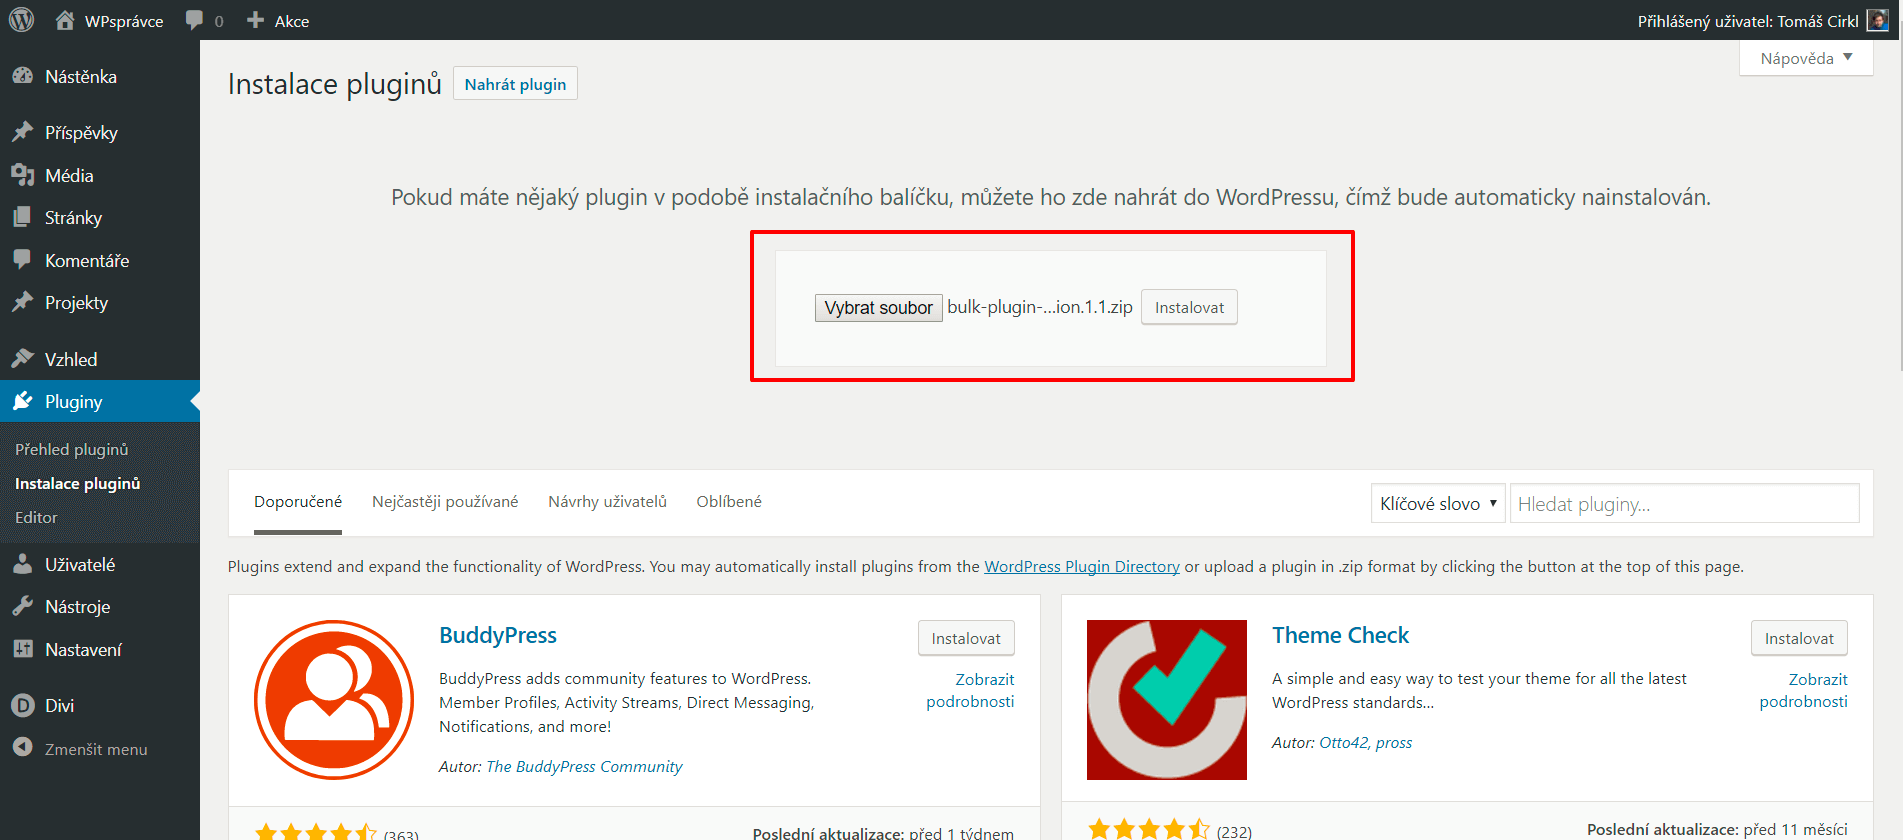Click Instalovat next to the zip file

point(1189,307)
